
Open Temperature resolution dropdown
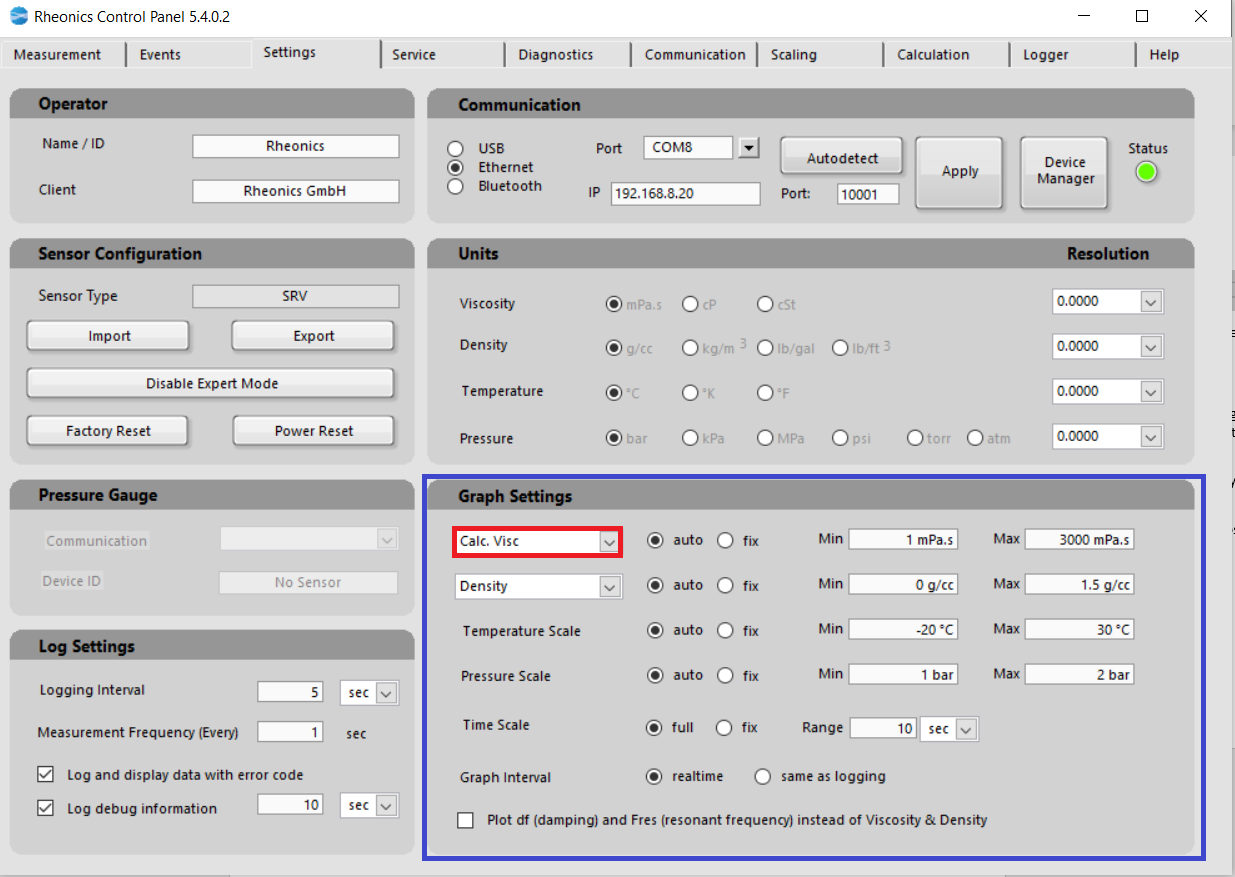pos(1151,391)
